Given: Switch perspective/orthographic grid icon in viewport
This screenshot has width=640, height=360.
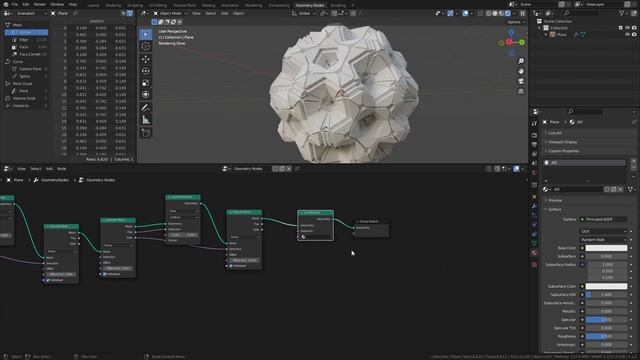Looking at the screenshot, I should point(521,91).
